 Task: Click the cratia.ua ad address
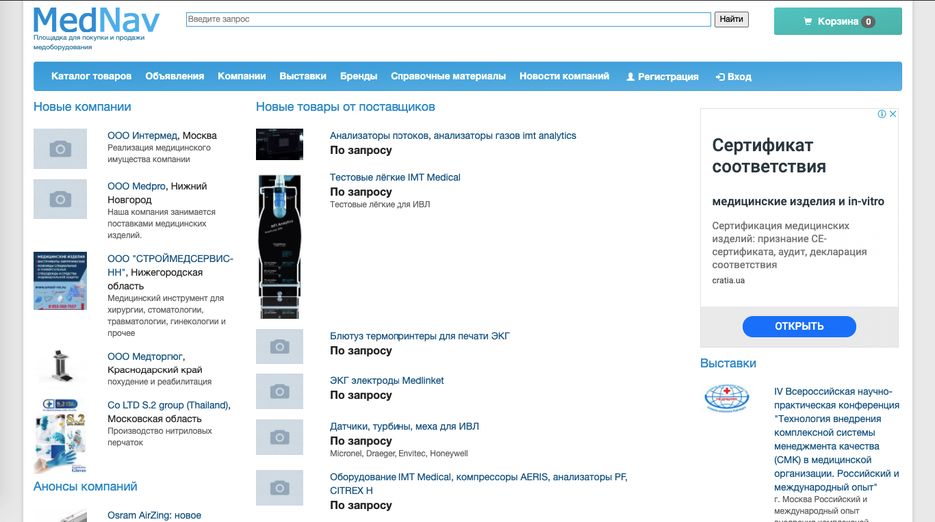(728, 280)
